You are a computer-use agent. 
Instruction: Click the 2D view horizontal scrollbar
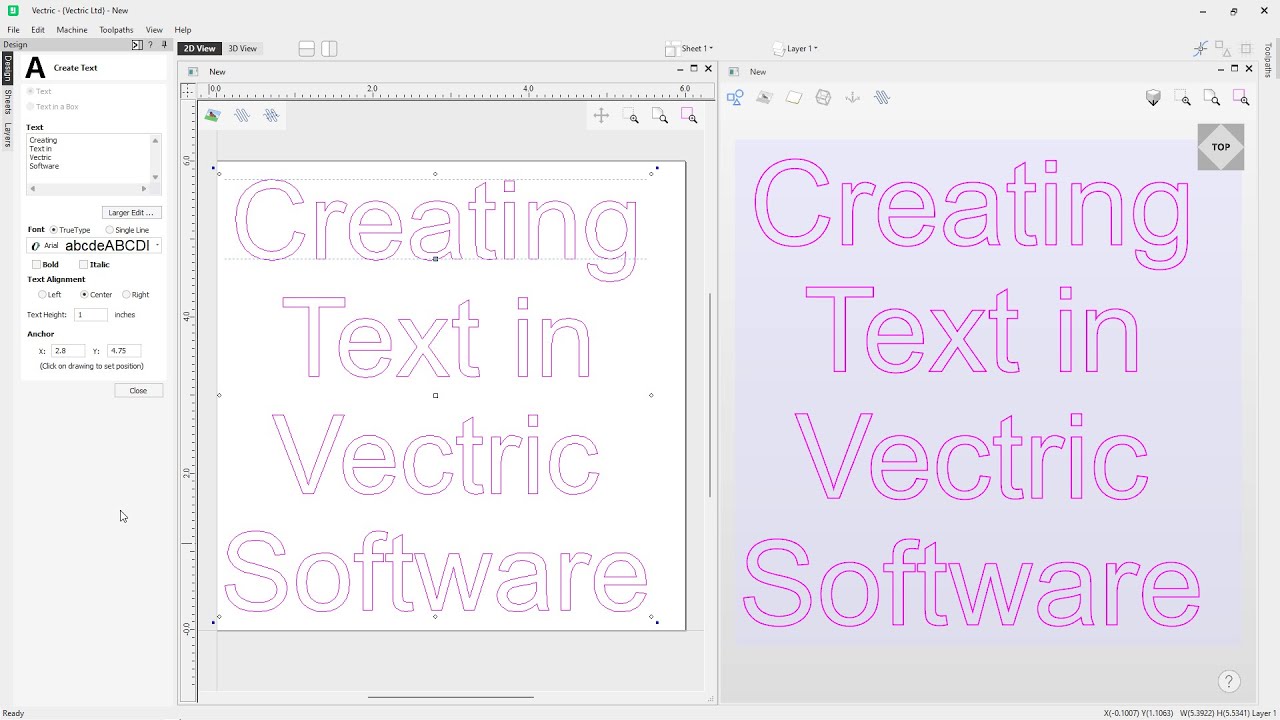pyautogui.click(x=450, y=698)
